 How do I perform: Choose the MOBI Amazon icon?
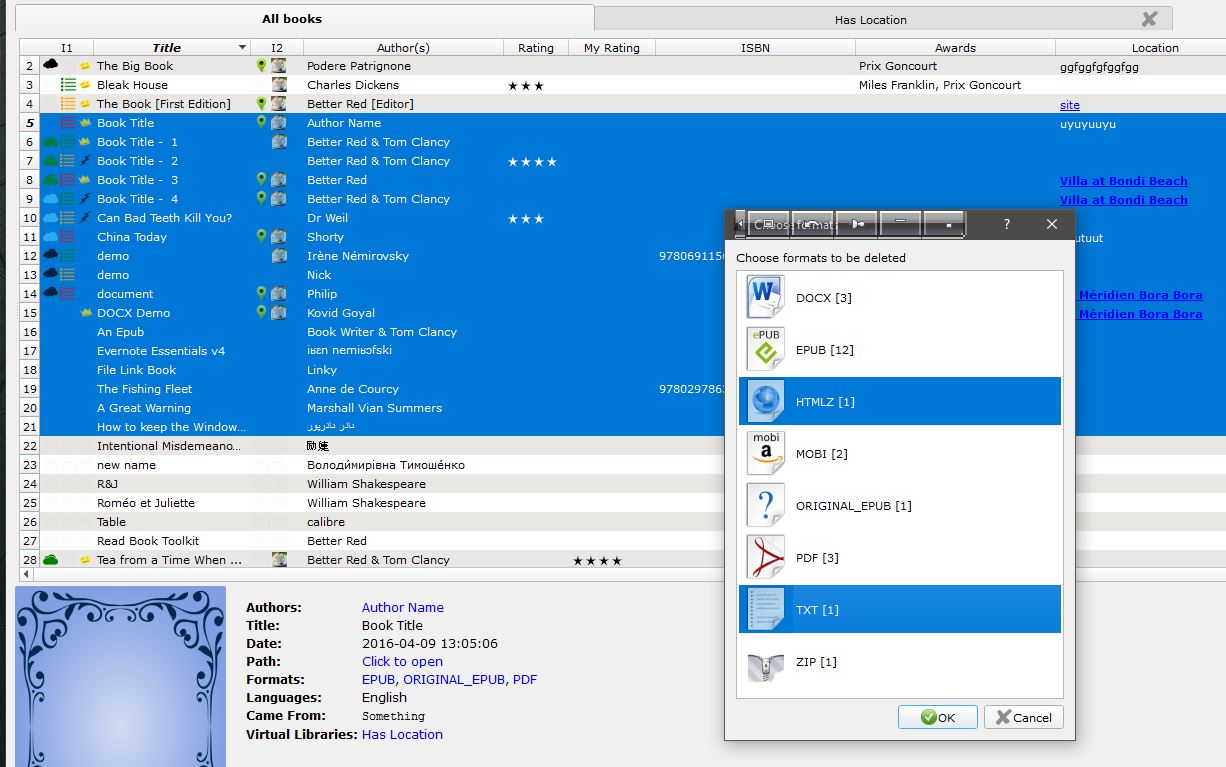(766, 453)
